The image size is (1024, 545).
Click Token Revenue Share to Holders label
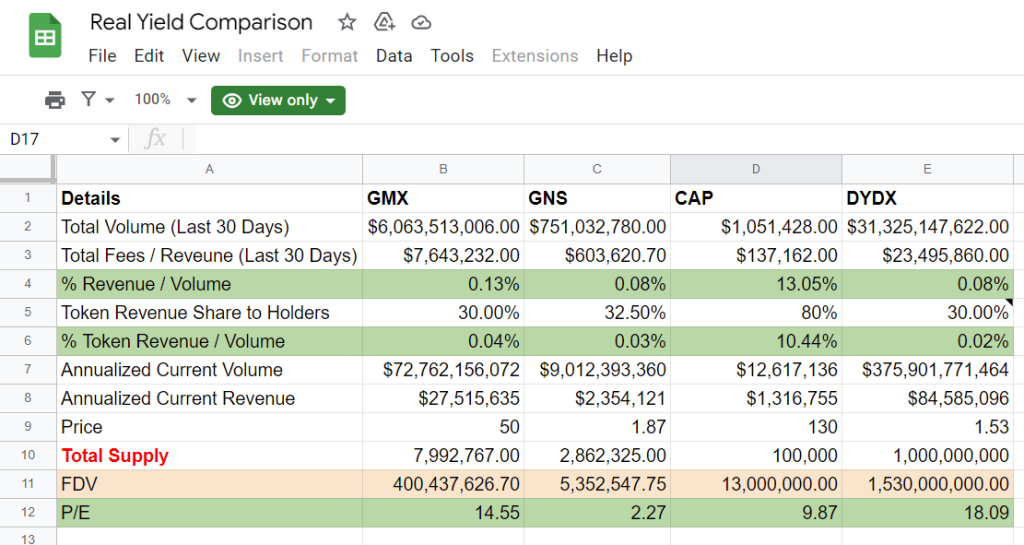pos(210,313)
